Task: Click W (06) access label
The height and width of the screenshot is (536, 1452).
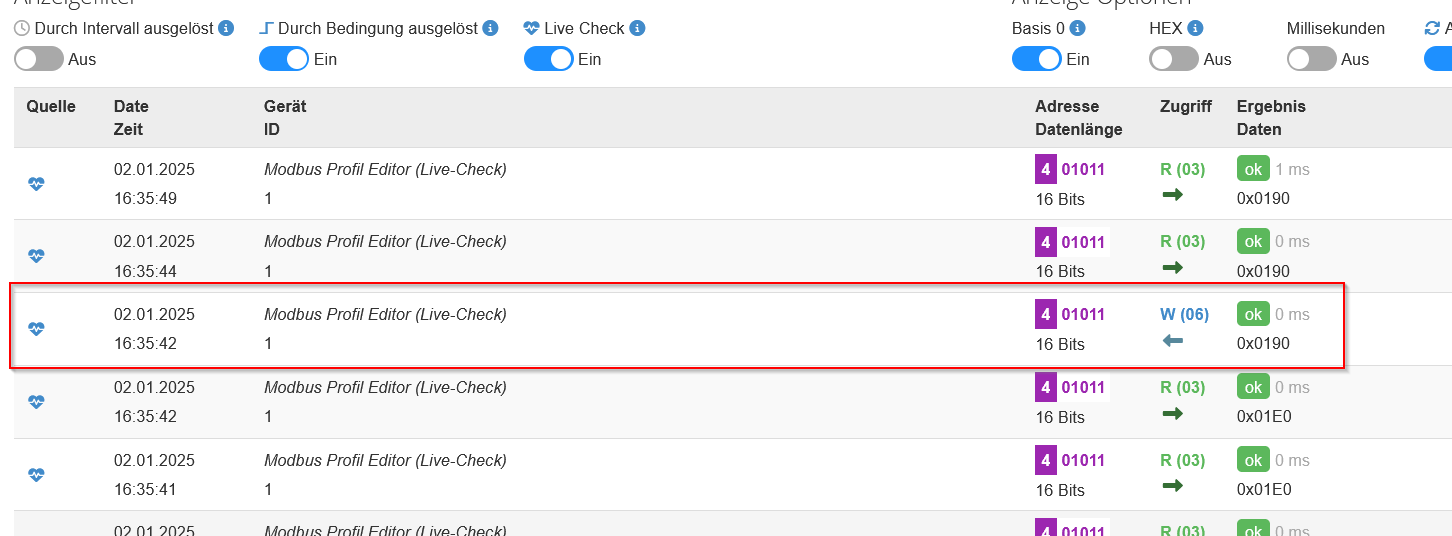Action: pos(1184,314)
